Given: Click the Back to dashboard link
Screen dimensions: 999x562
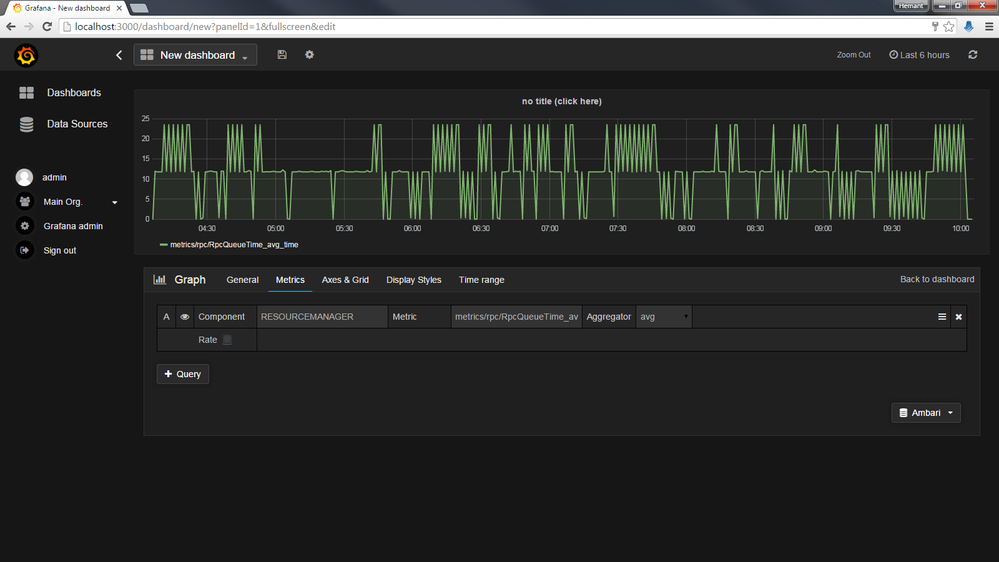Looking at the screenshot, I should [x=936, y=279].
